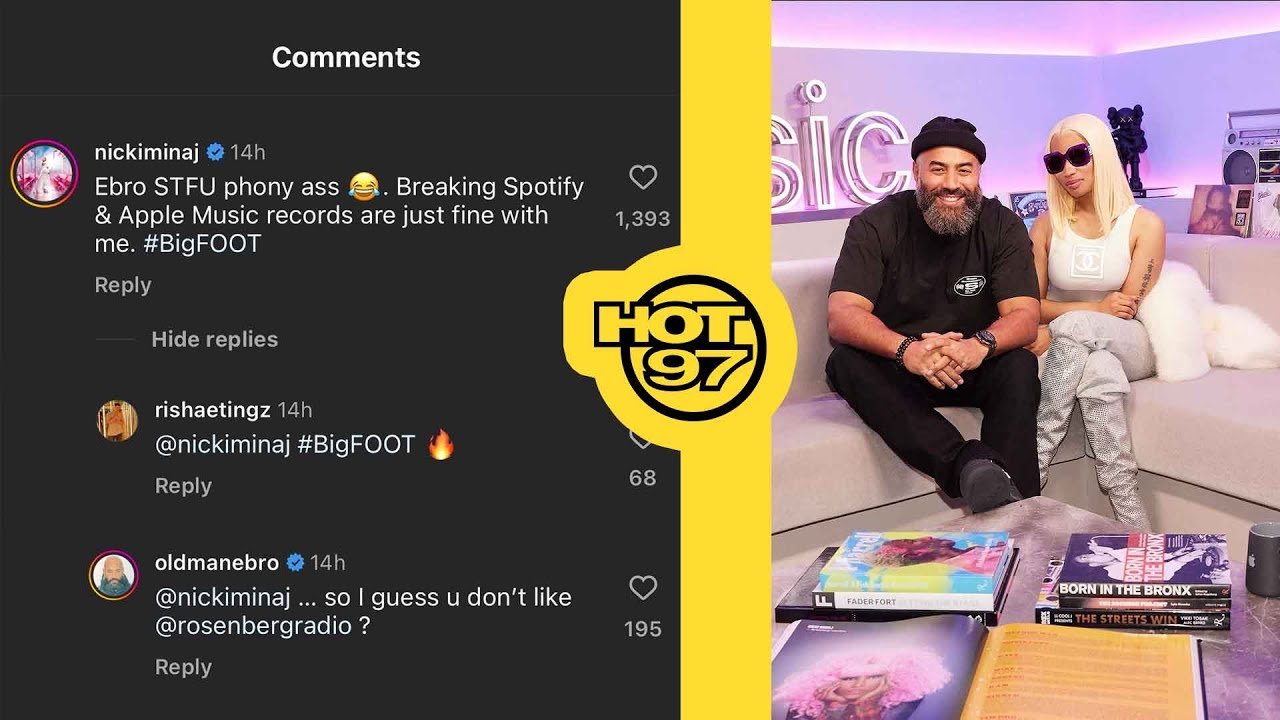
Task: Open nickiminaj profile picture avatar
Action: point(44,173)
